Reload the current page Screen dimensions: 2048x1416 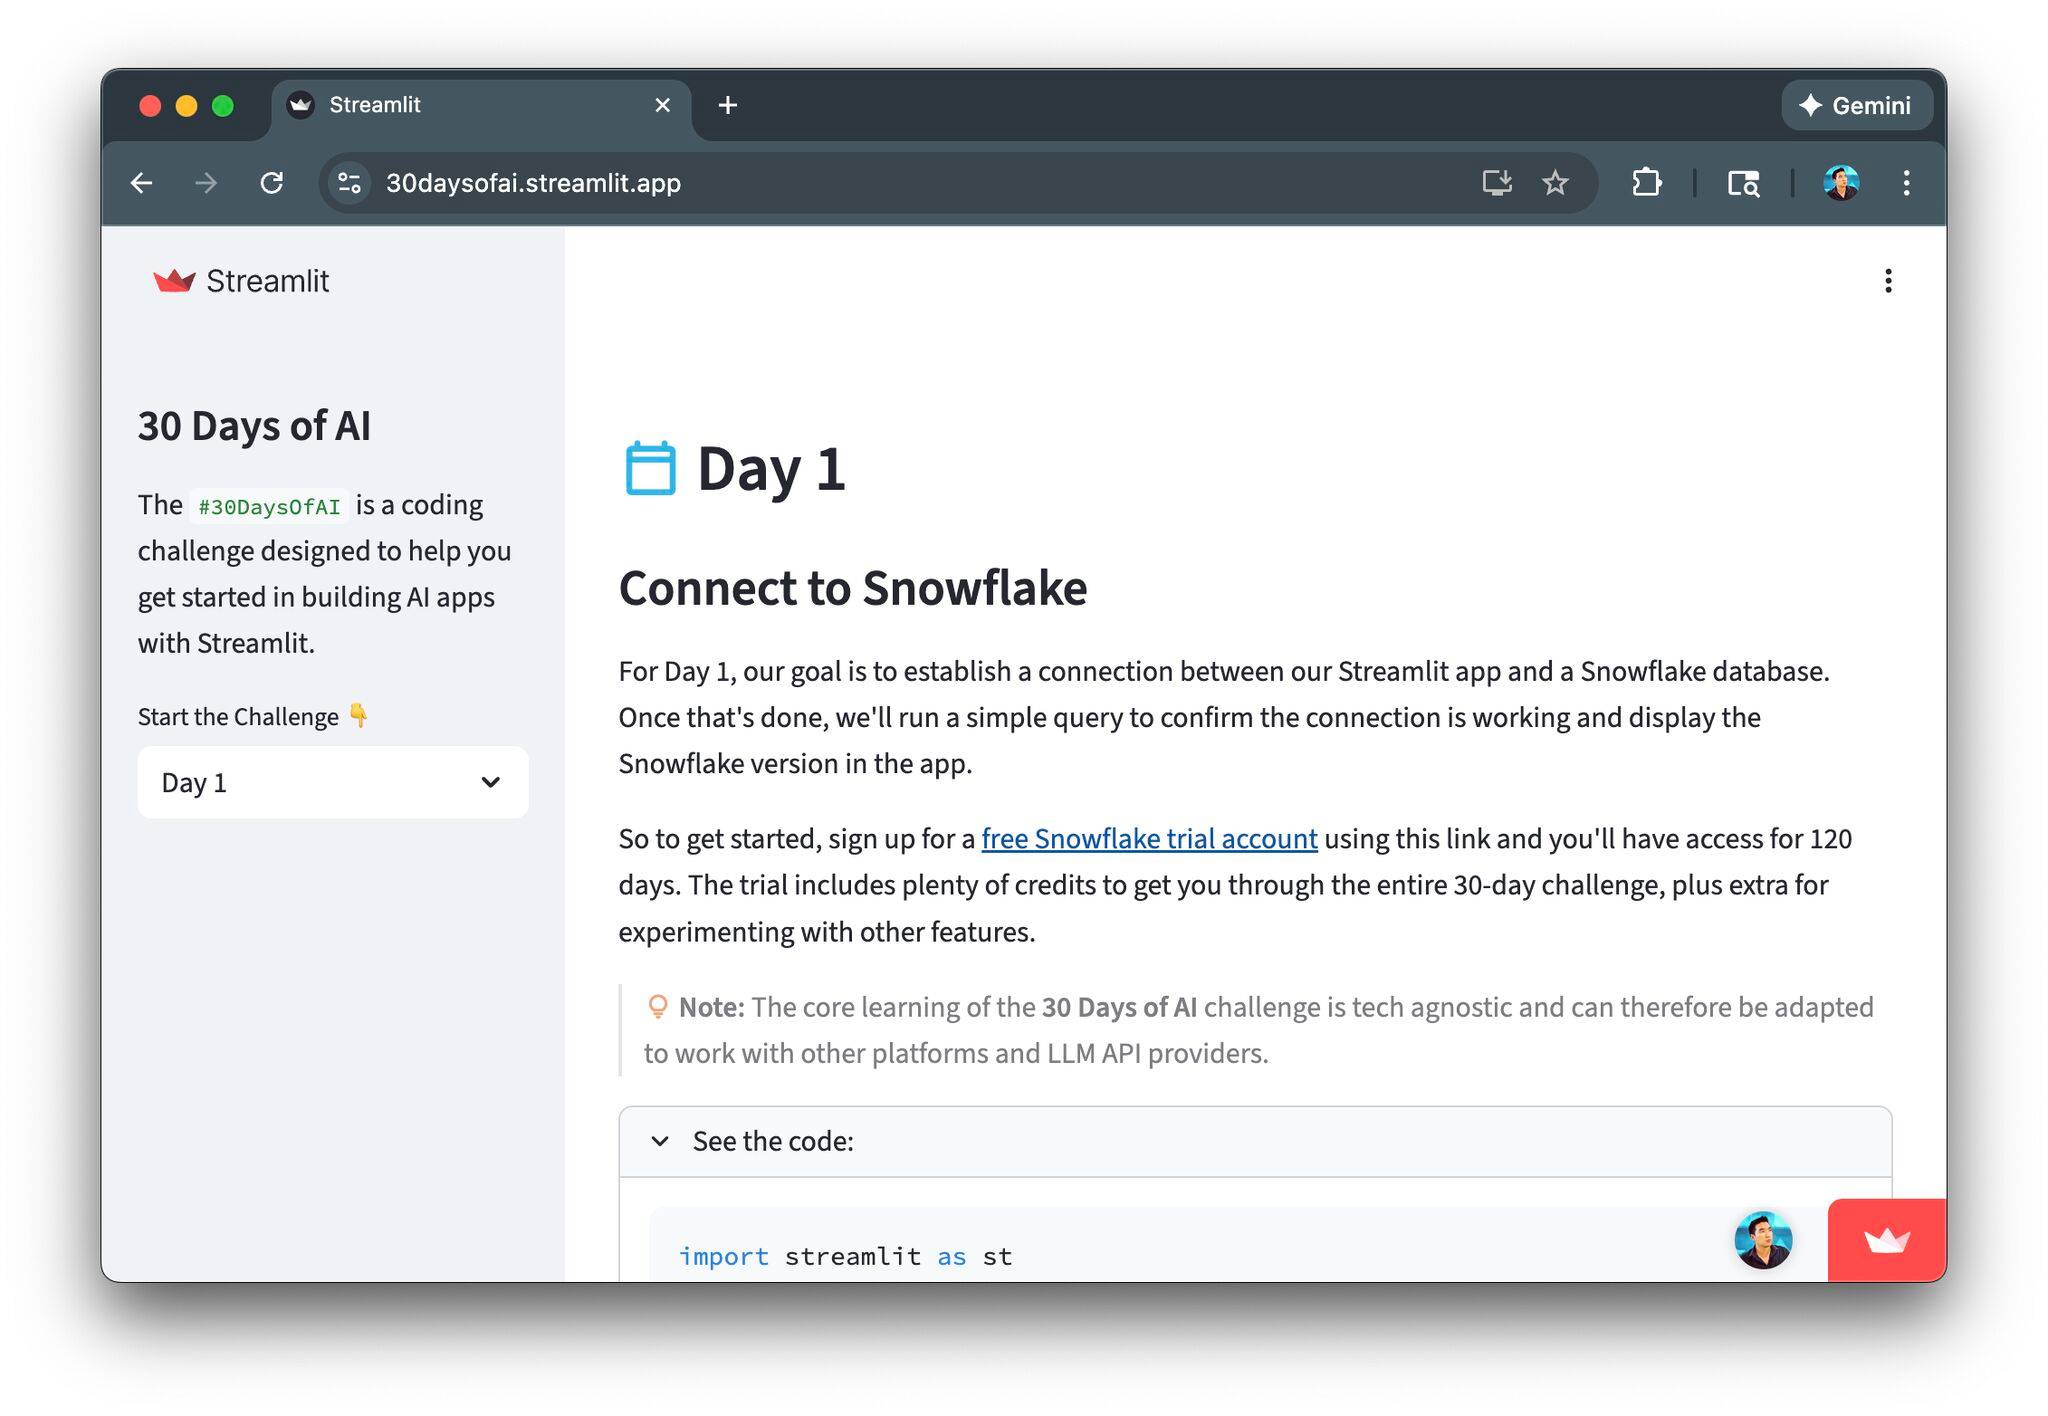click(272, 183)
